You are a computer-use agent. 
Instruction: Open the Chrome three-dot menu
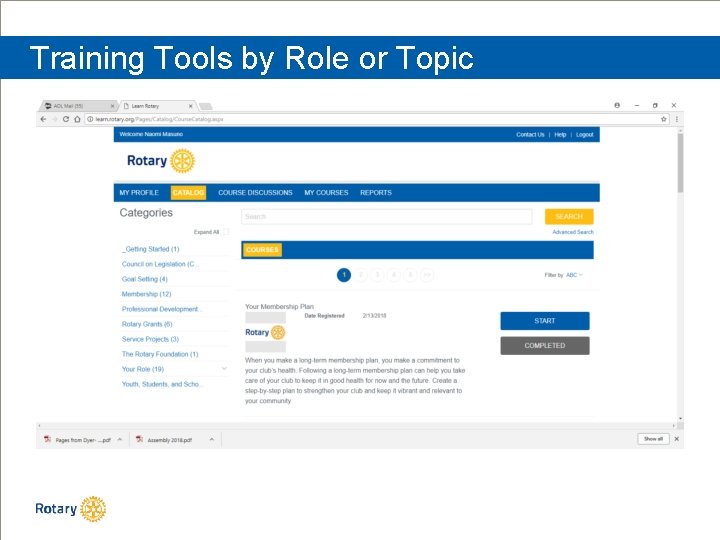pyautogui.click(x=676, y=119)
